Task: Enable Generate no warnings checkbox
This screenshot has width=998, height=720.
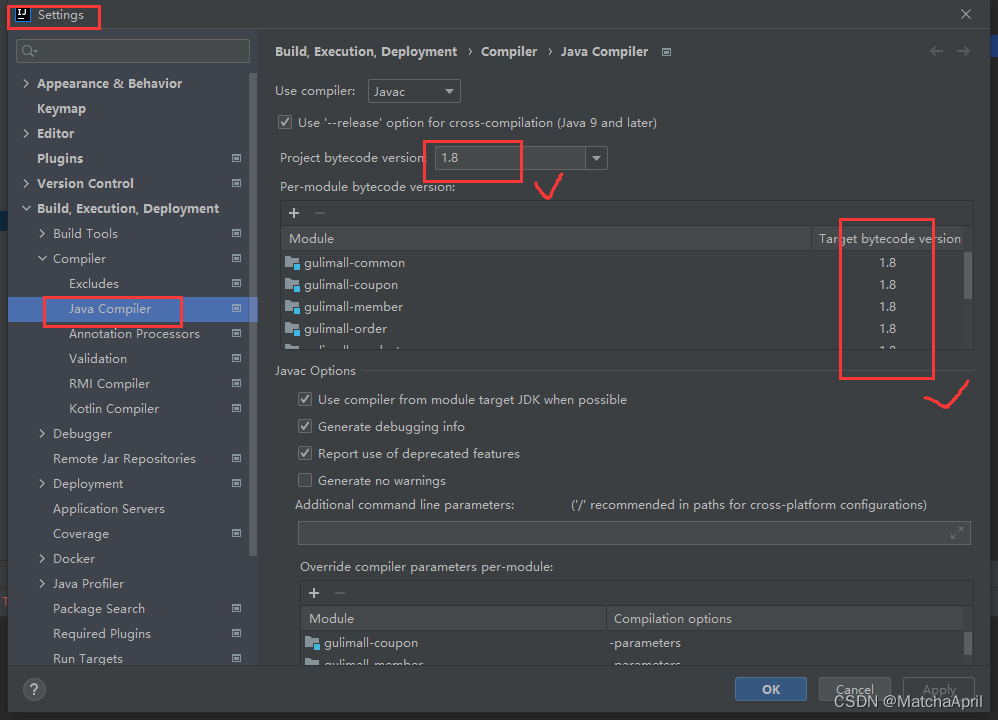Action: click(x=305, y=480)
